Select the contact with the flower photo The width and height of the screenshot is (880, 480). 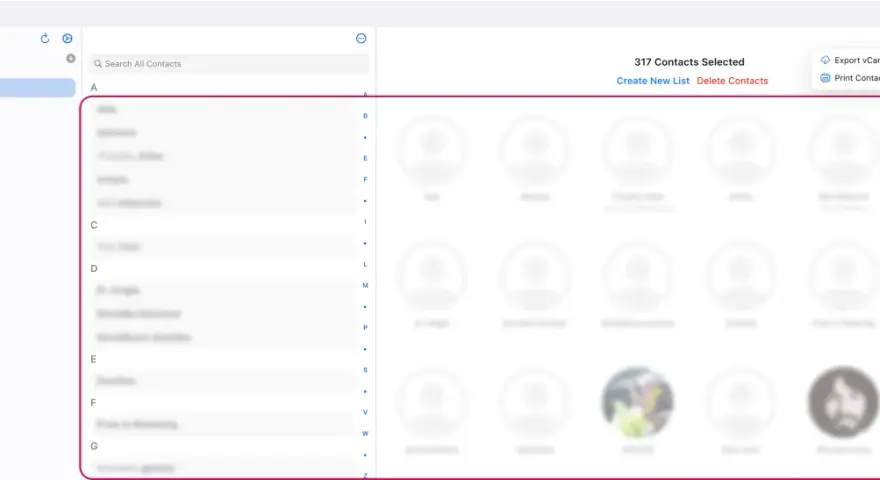(x=638, y=402)
